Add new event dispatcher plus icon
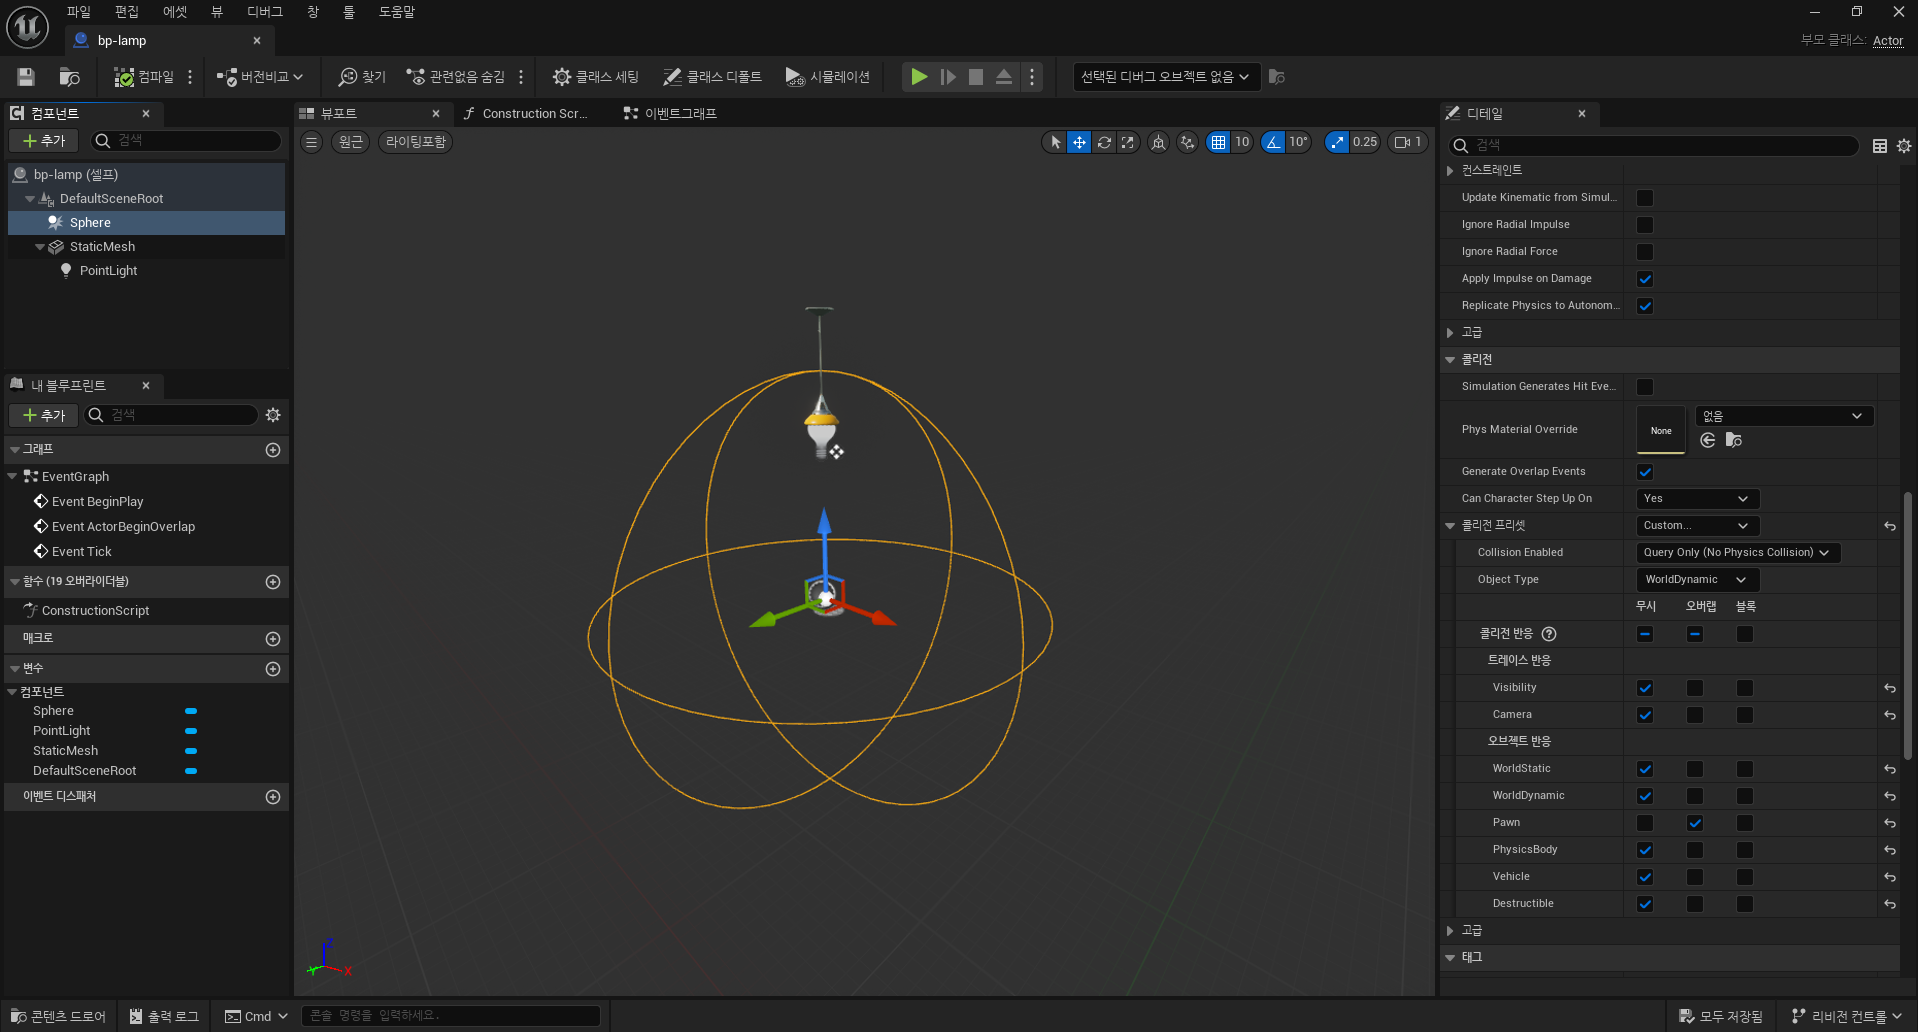 (x=273, y=797)
